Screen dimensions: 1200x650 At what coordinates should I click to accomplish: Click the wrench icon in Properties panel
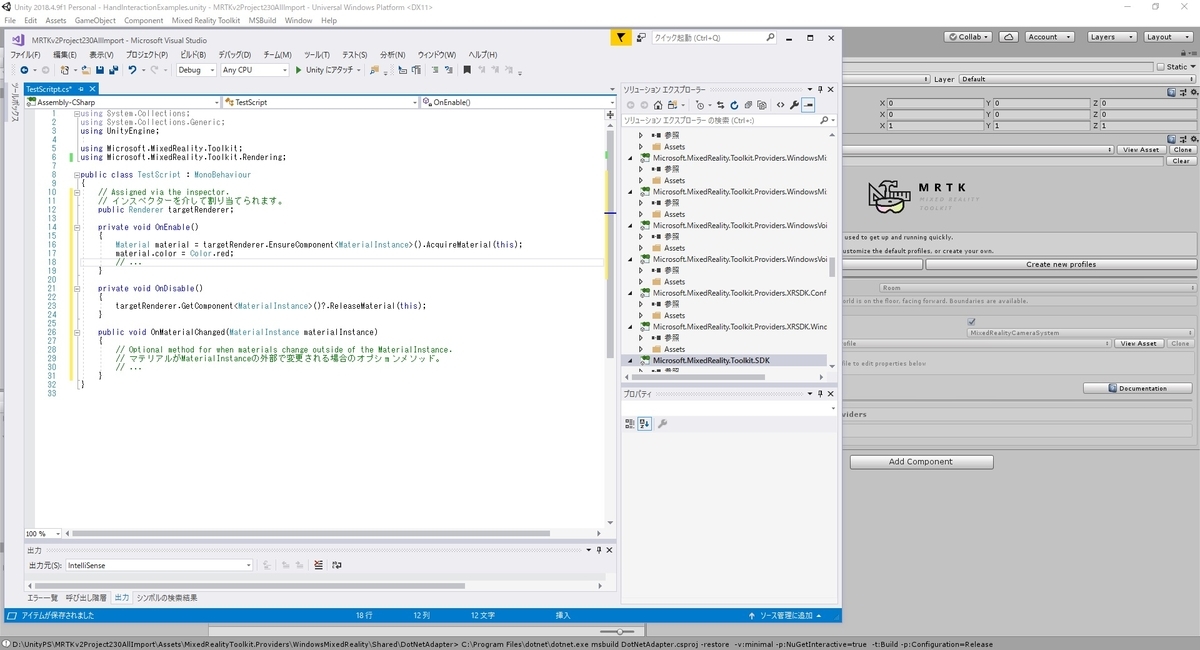pyautogui.click(x=662, y=424)
